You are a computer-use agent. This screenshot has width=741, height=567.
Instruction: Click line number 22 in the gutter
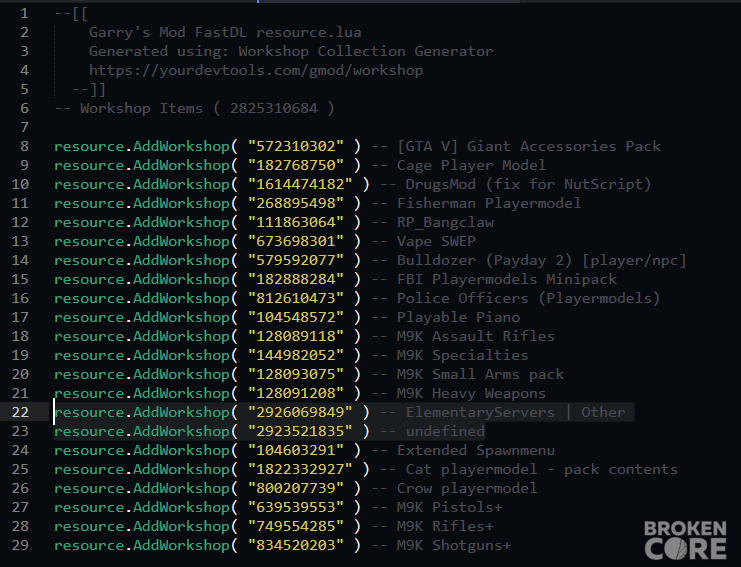pyautogui.click(x=20, y=412)
